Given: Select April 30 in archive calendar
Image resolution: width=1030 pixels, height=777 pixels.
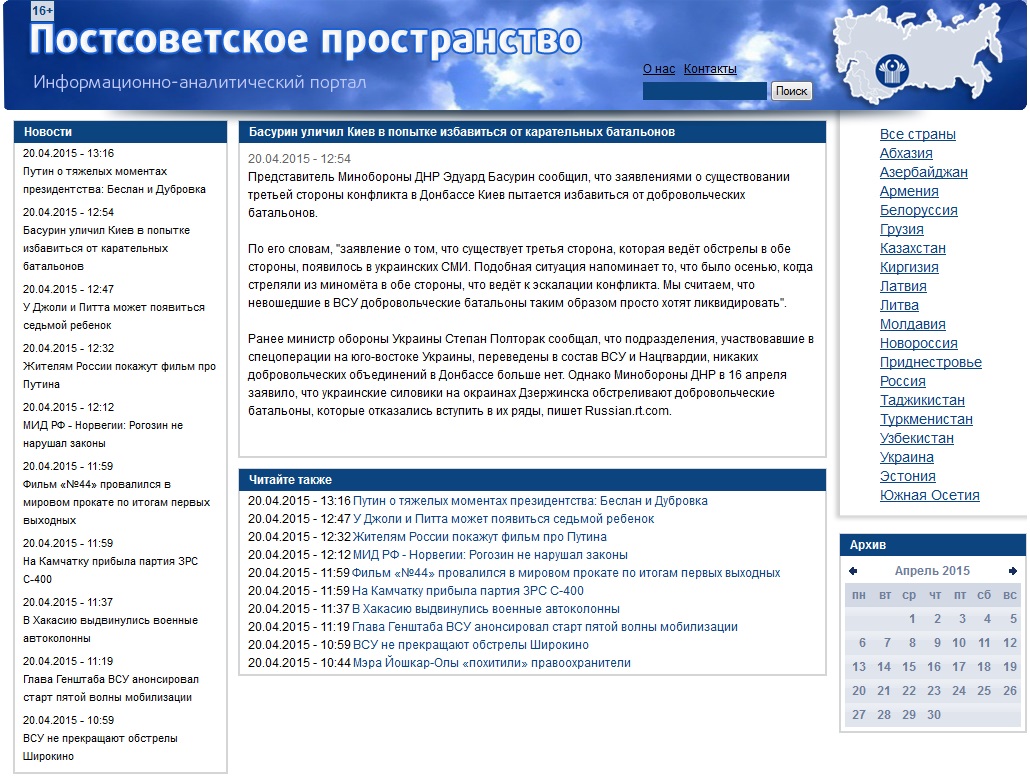Looking at the screenshot, I should (x=933, y=715).
